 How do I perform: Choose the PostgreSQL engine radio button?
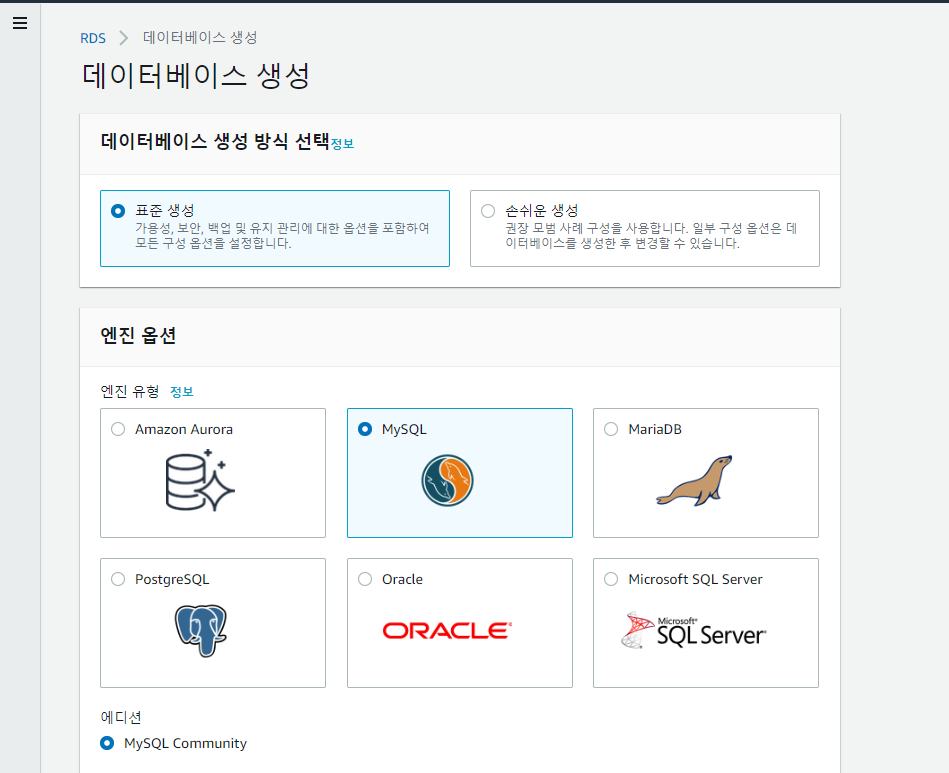click(118, 579)
